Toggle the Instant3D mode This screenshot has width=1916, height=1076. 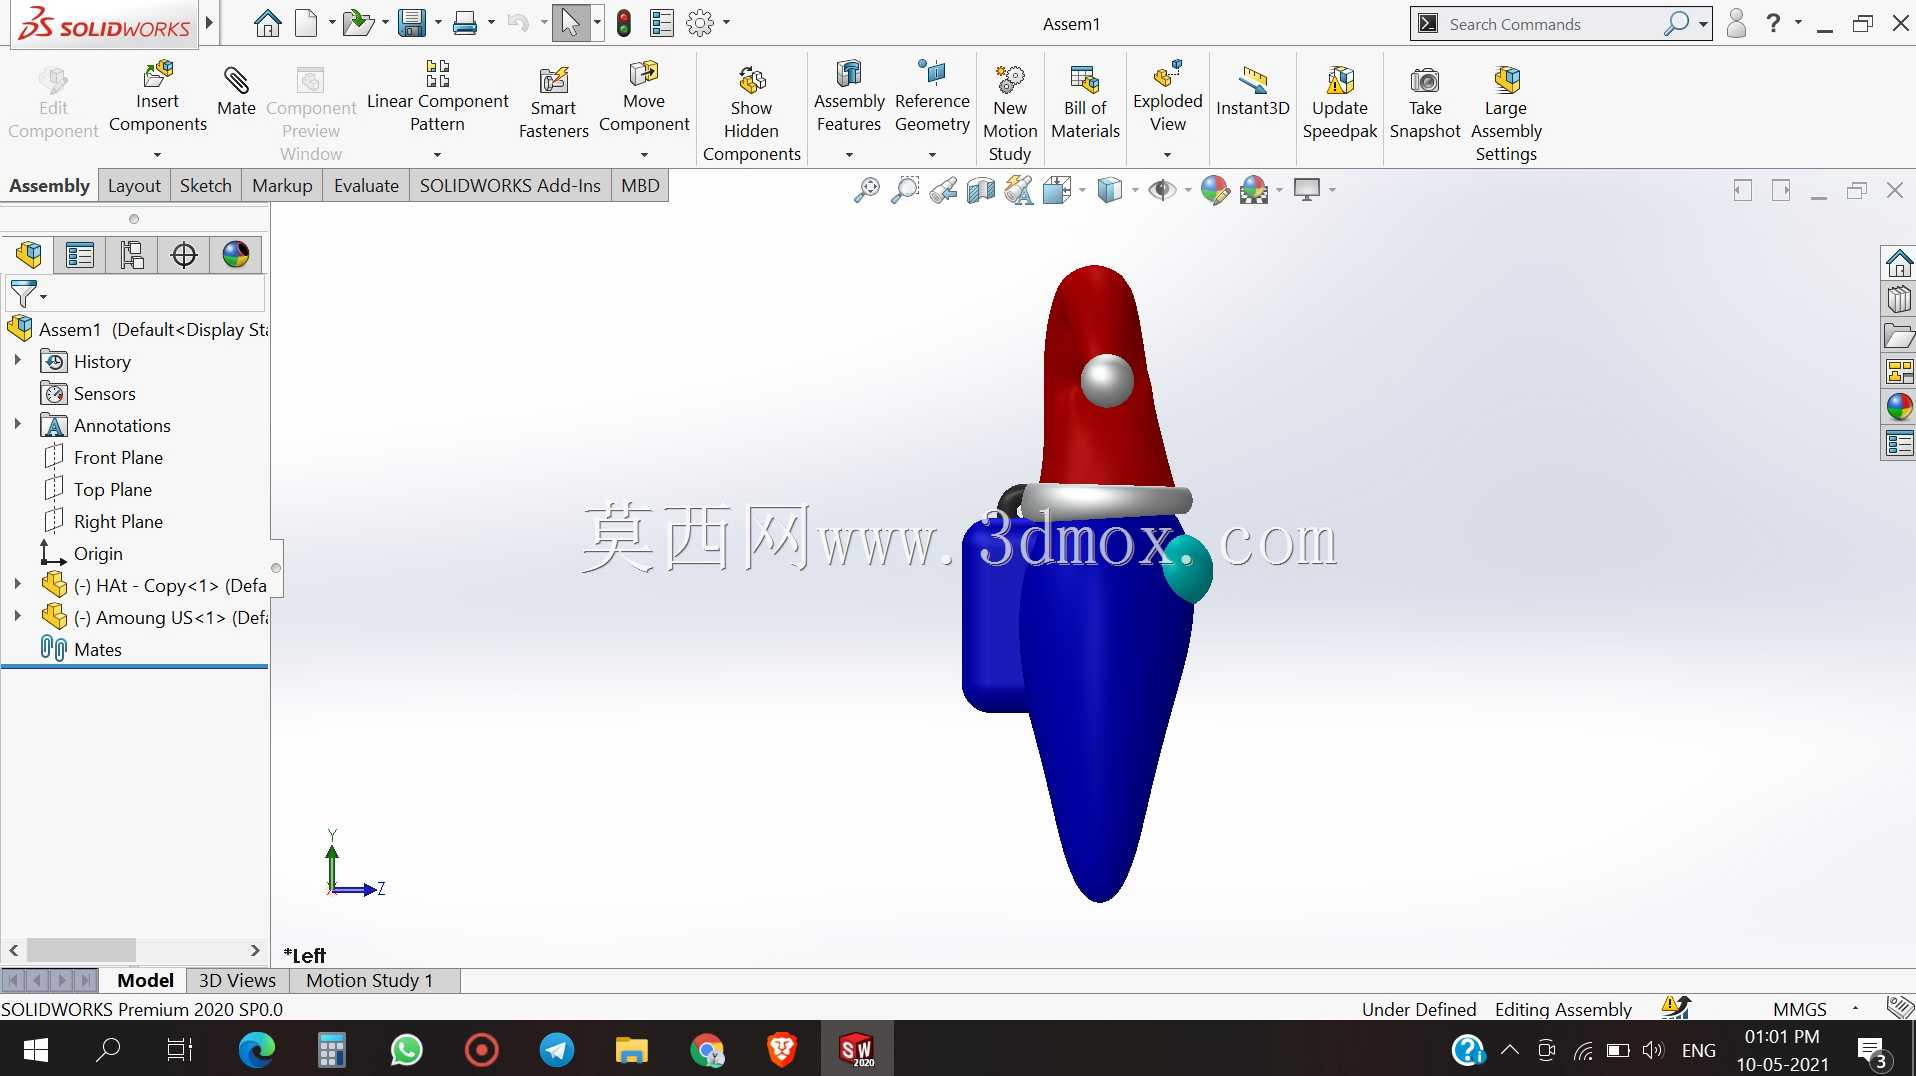pyautogui.click(x=1253, y=92)
